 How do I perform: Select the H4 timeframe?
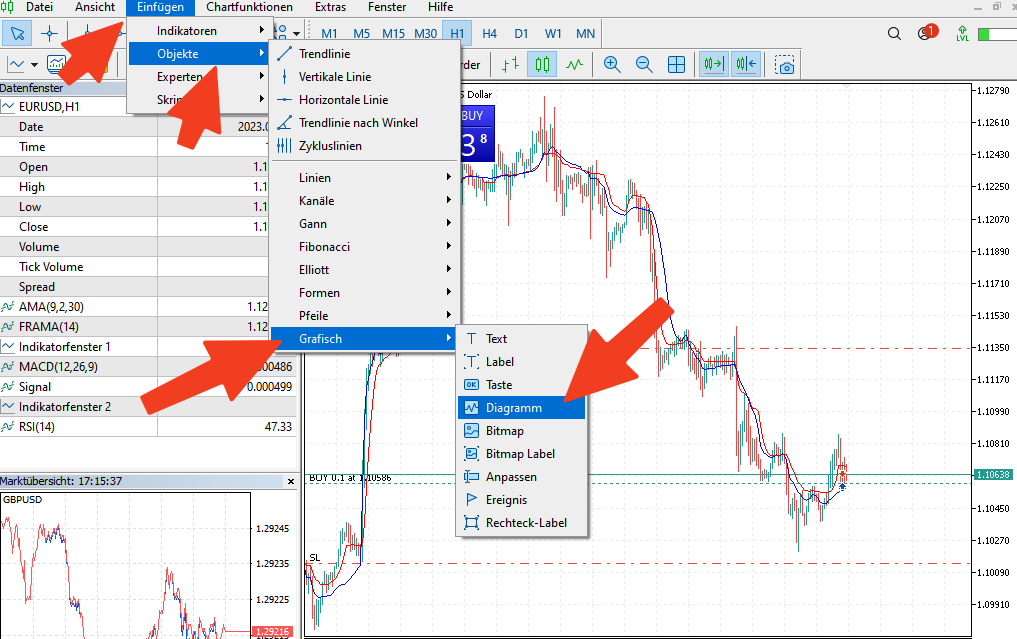click(488, 32)
